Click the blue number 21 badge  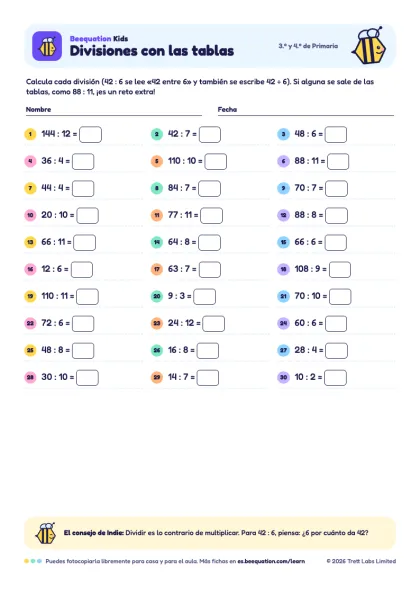tap(283, 296)
